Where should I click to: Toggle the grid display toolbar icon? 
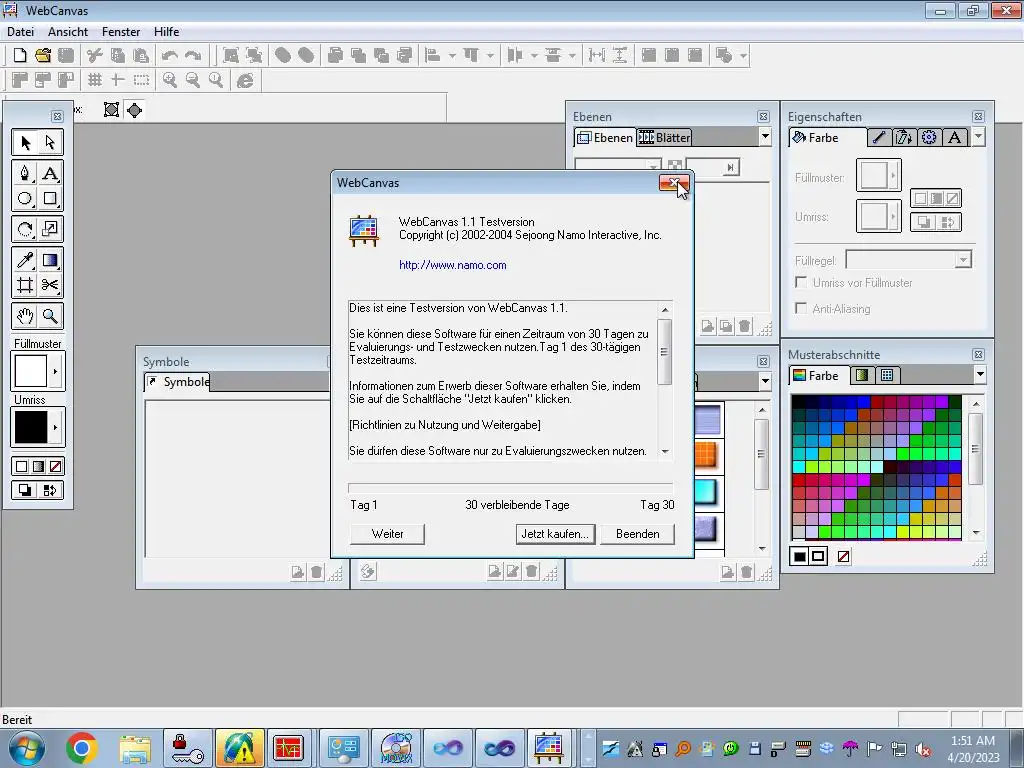point(95,80)
